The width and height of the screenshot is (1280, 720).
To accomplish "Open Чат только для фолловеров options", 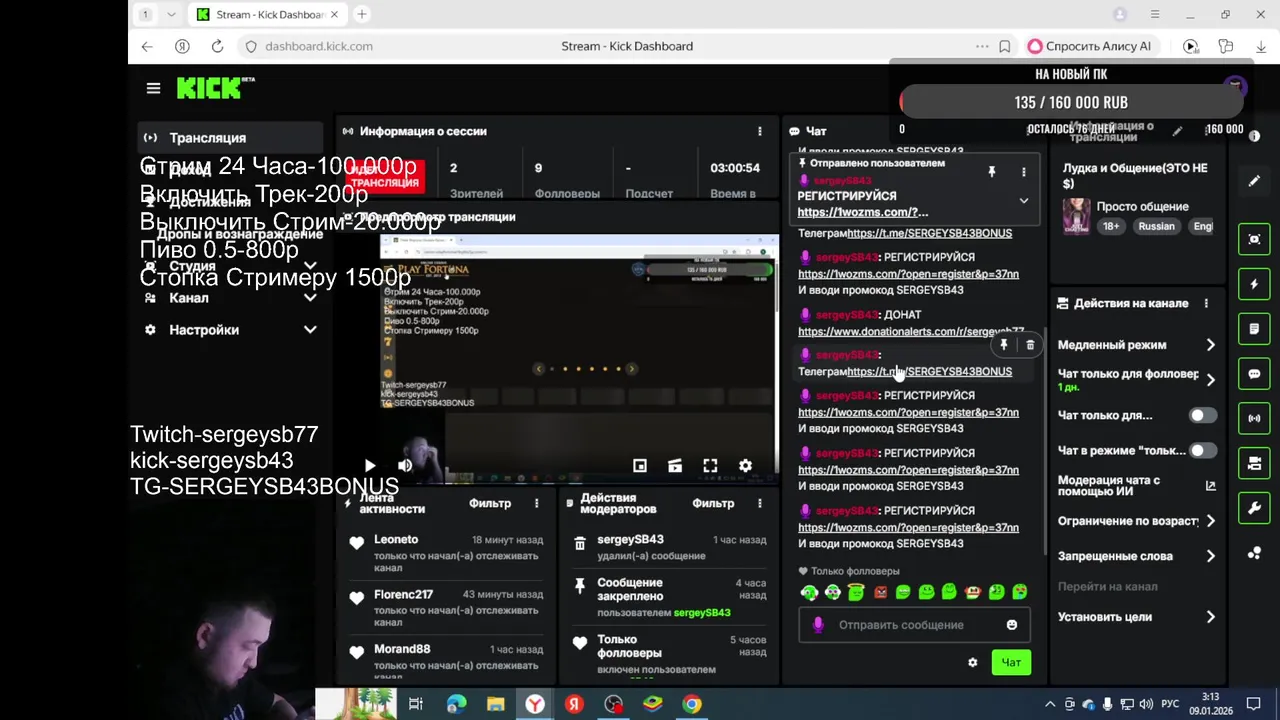I will tap(1137, 379).
